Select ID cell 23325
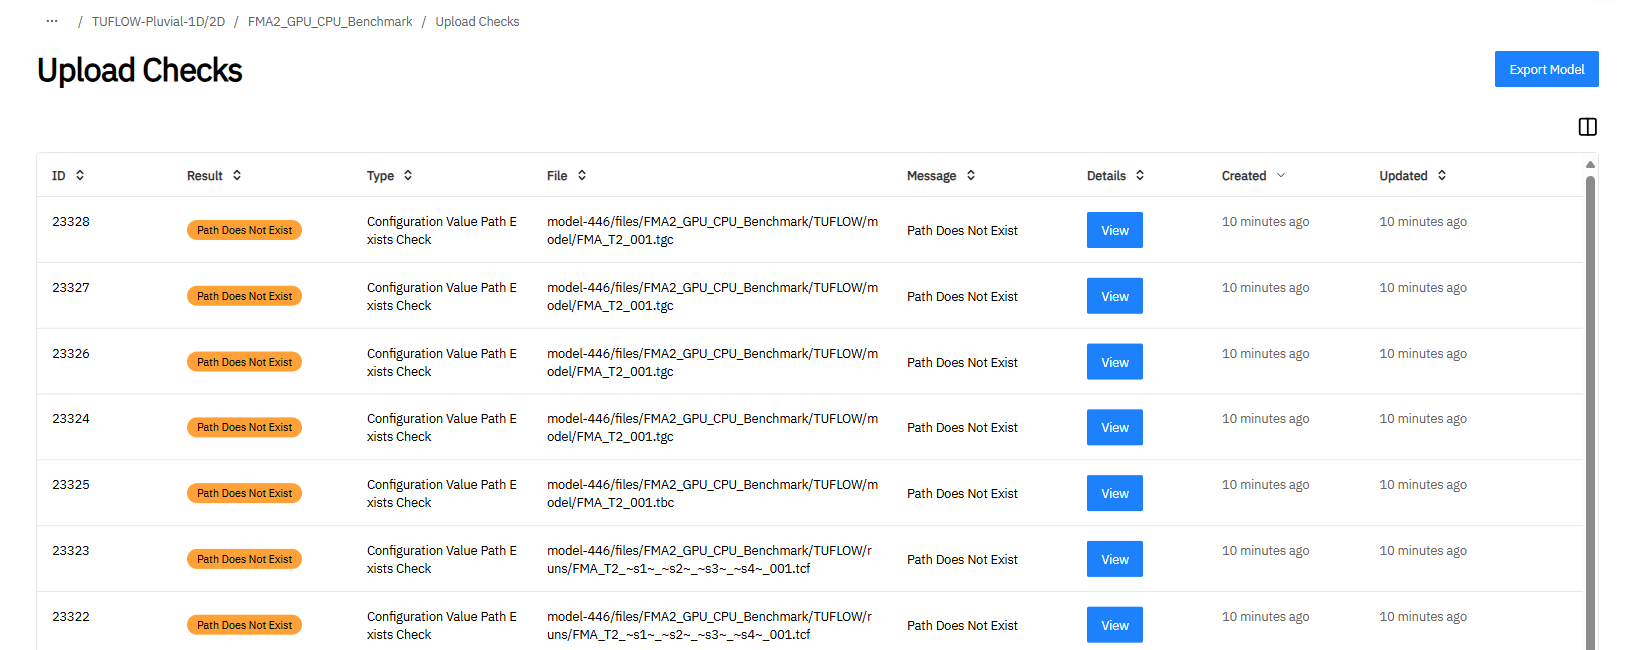Image resolution: width=1640 pixels, height=650 pixels. click(71, 485)
